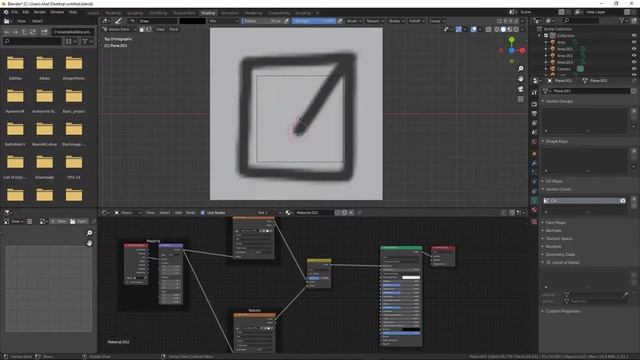This screenshot has height=360, width=640.
Task: Expand the Area.002 outliner item
Action: (546, 56)
